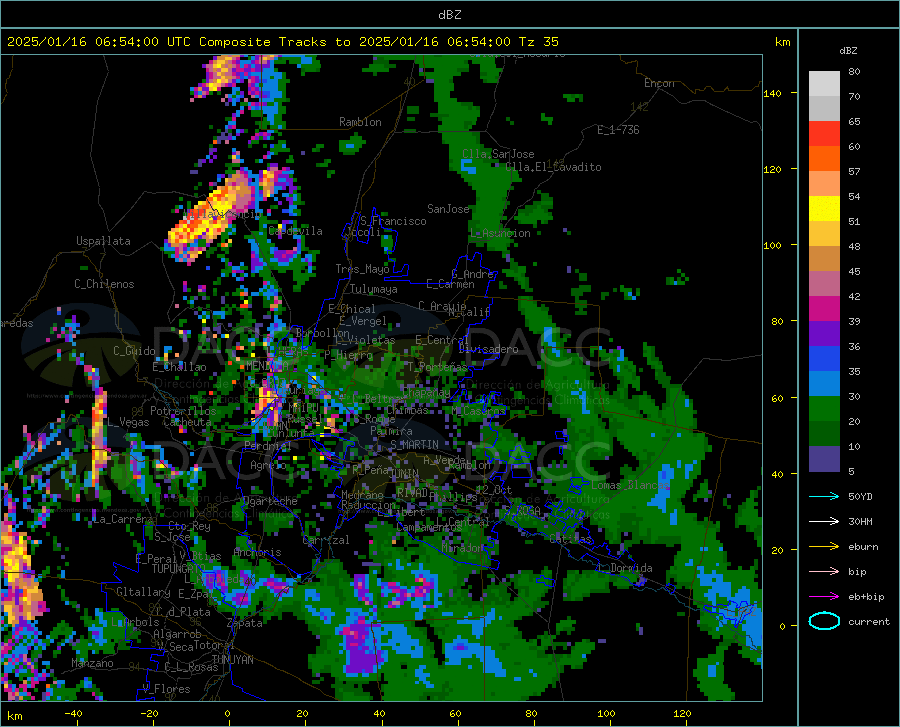Click the 'eb+bip' legend label
900x727 pixels.
pyautogui.click(x=866, y=597)
